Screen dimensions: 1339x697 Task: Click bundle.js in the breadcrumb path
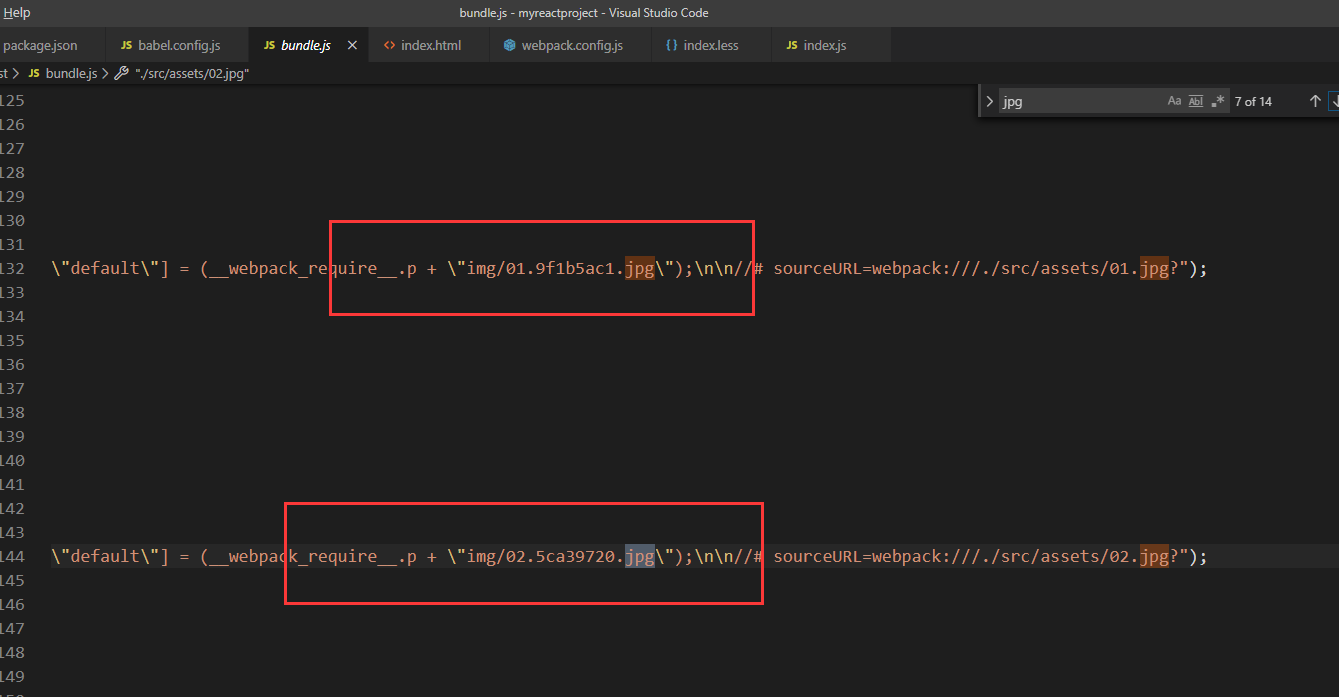[x=72, y=74]
